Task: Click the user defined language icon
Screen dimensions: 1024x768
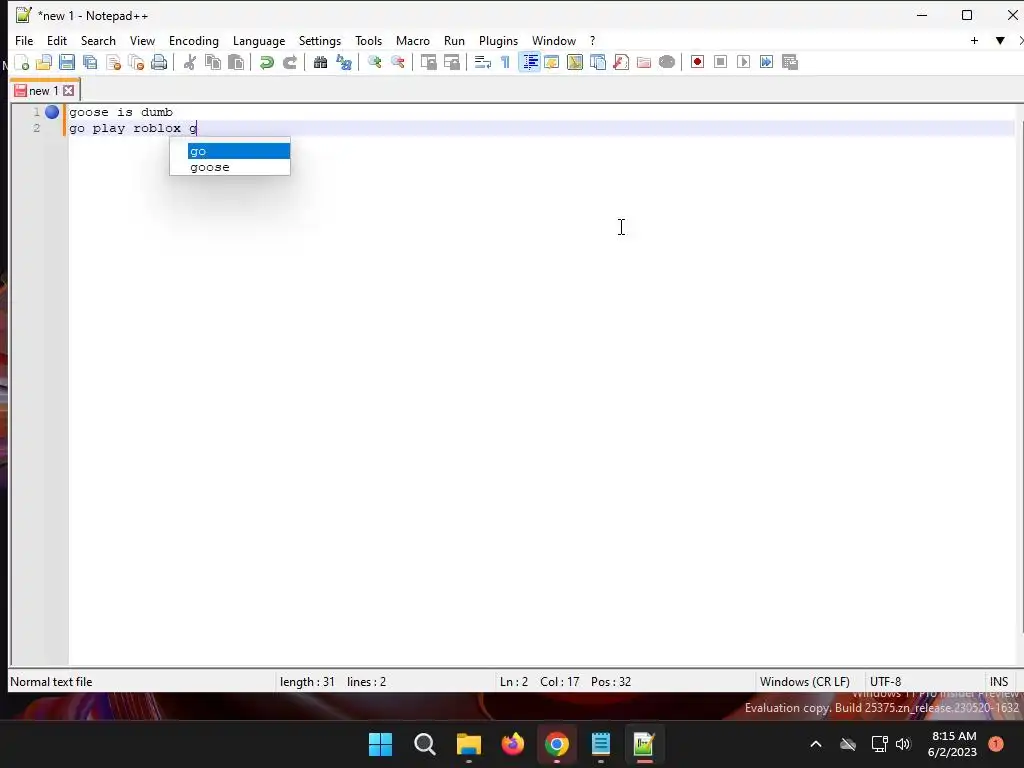Action: (552, 62)
